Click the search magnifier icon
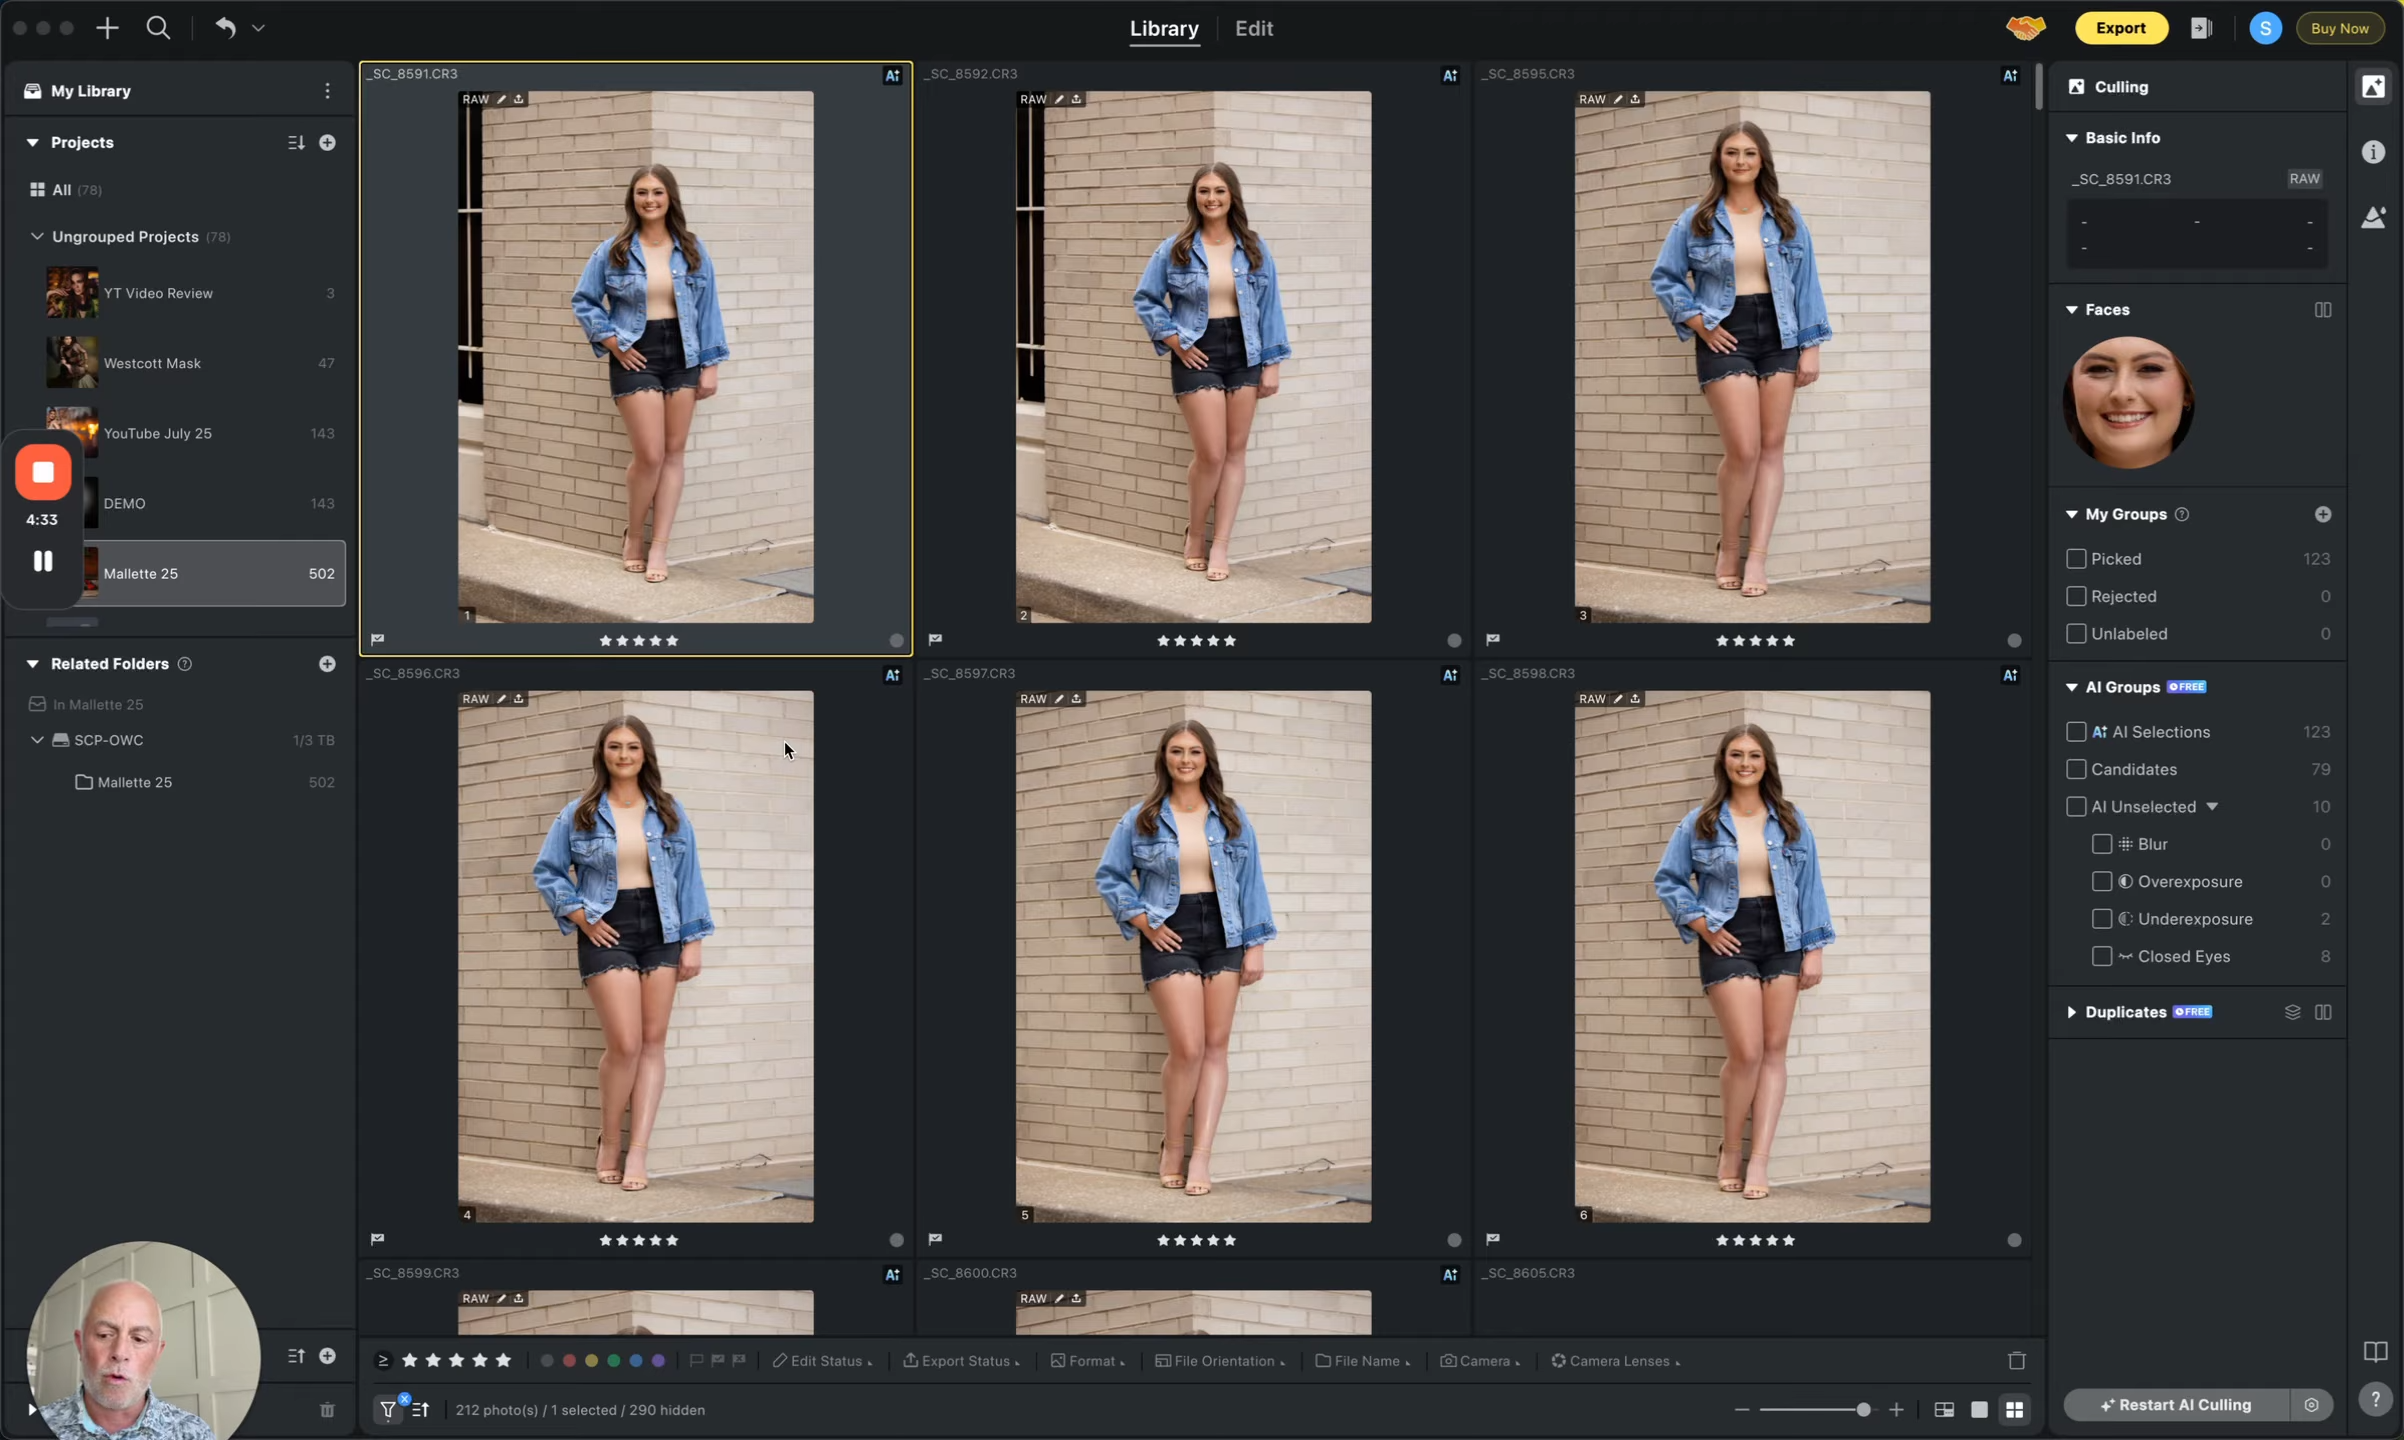Image resolution: width=2404 pixels, height=1440 pixels. coord(158,28)
